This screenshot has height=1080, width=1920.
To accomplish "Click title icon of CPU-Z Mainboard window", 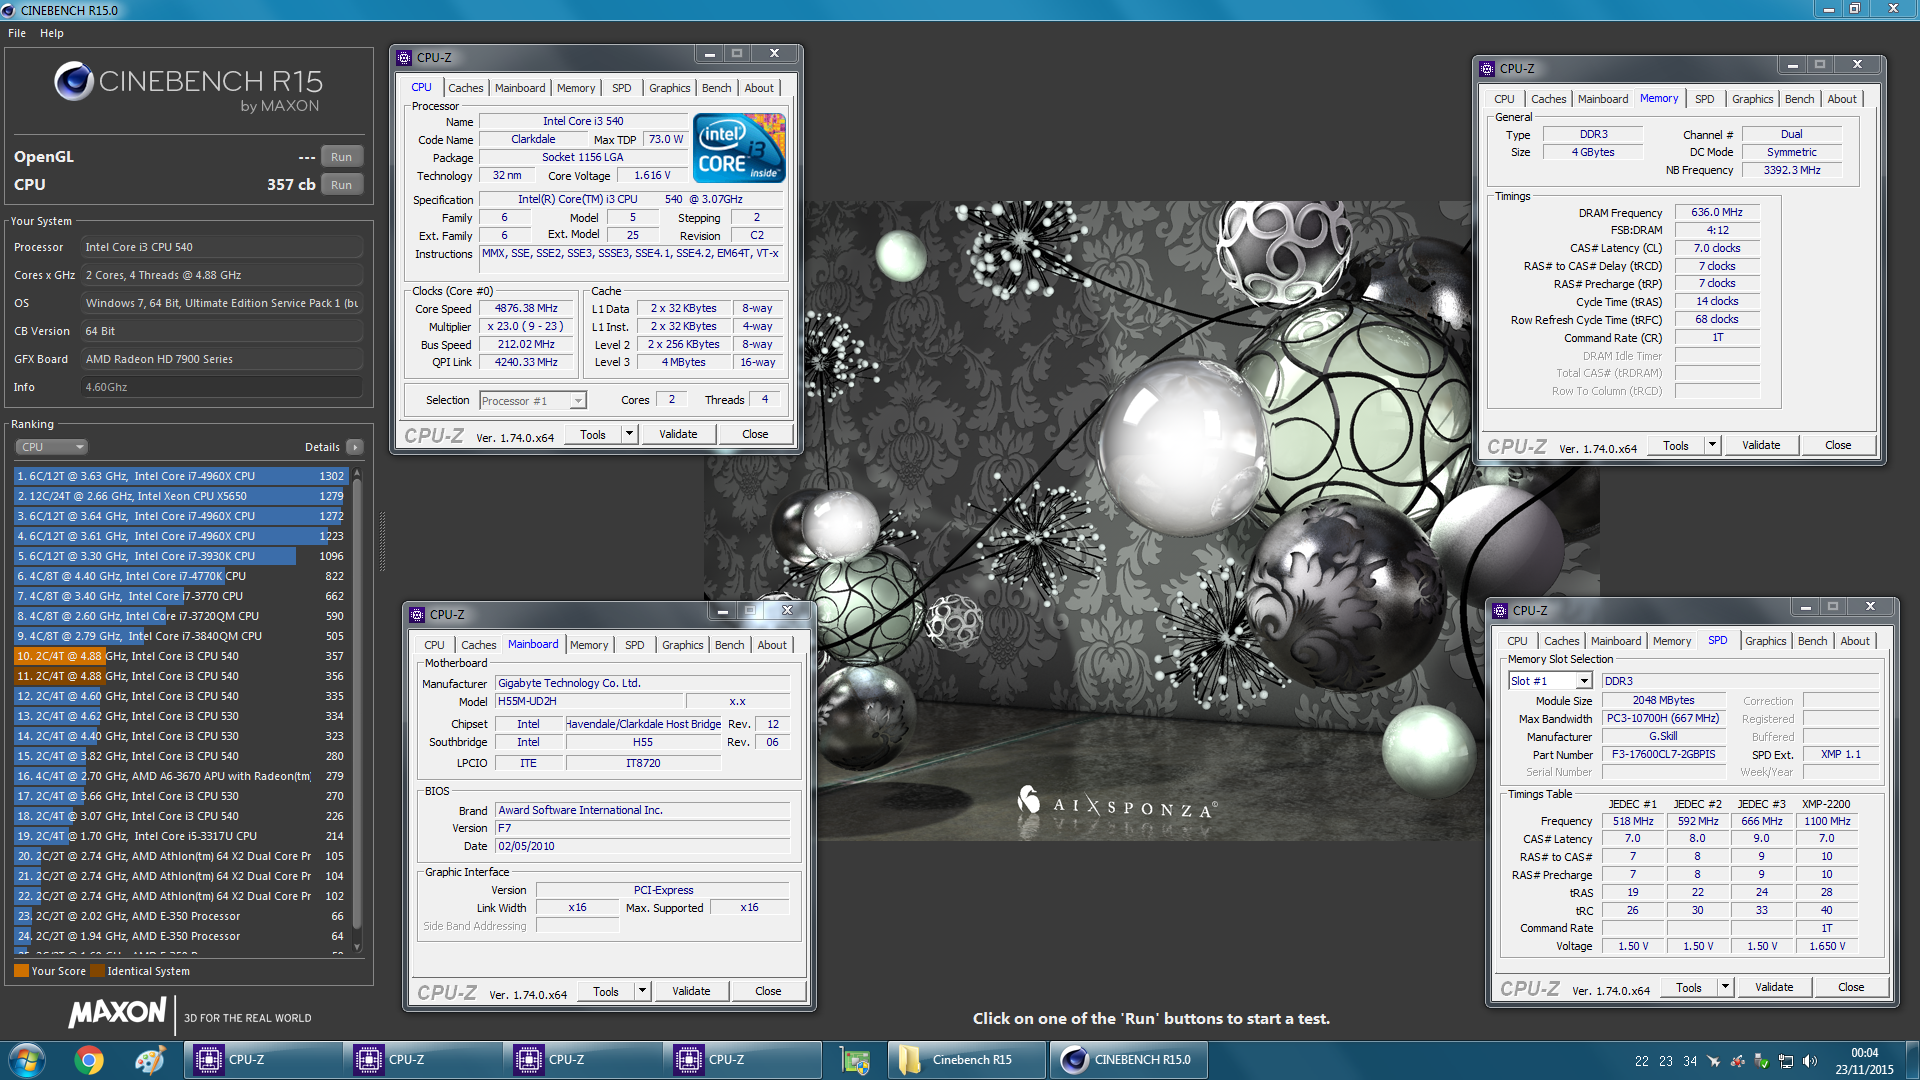I will click(x=417, y=615).
